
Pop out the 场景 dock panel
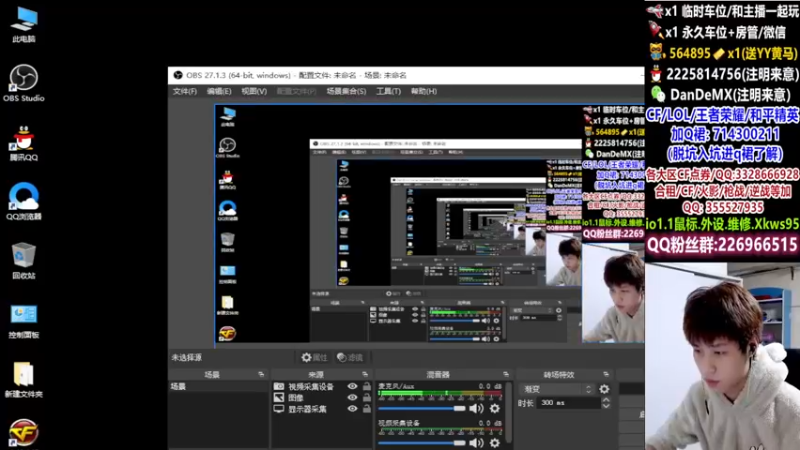(x=261, y=374)
